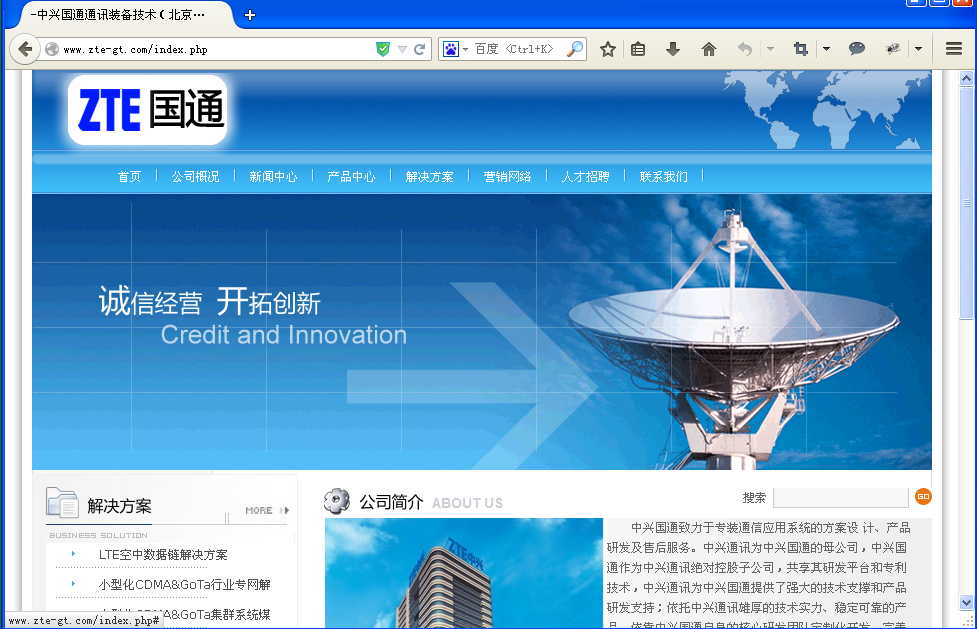Open the 新闻中心 navigation item
This screenshot has width=977, height=629.
pyautogui.click(x=274, y=176)
